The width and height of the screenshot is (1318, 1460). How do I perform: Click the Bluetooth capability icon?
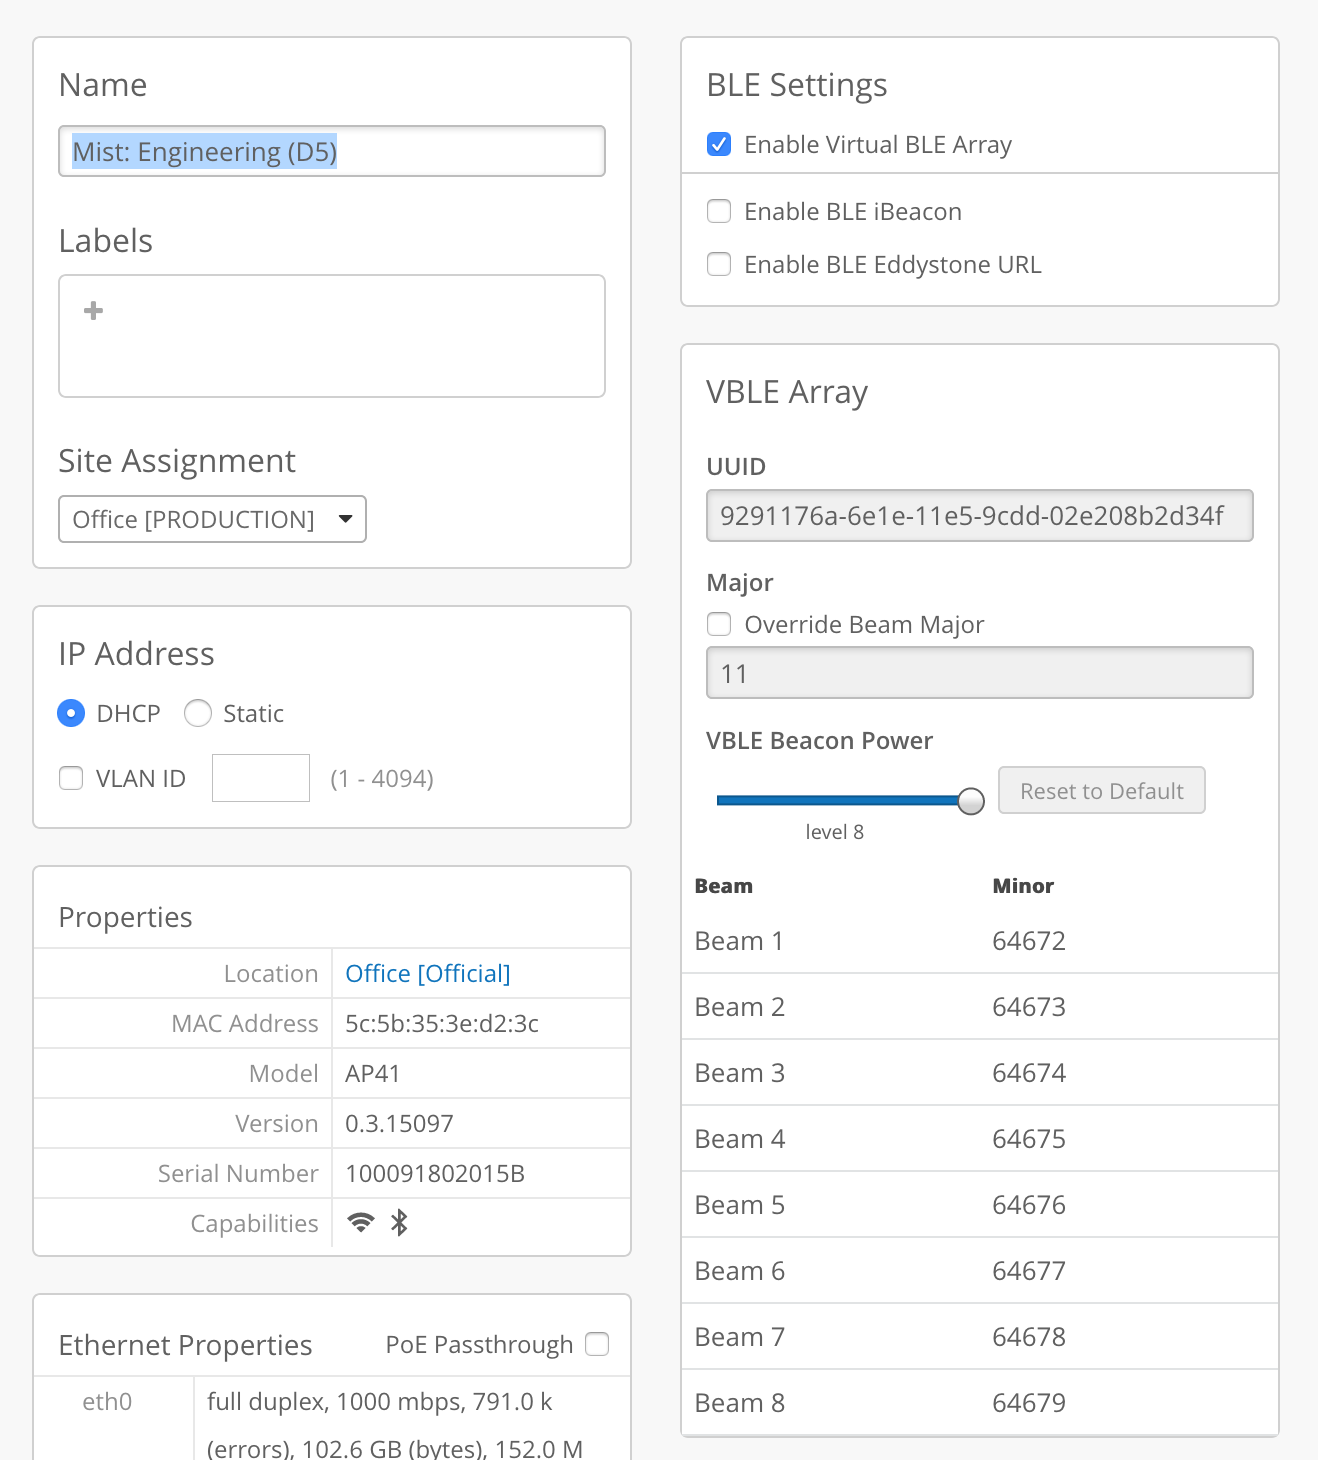[400, 1222]
